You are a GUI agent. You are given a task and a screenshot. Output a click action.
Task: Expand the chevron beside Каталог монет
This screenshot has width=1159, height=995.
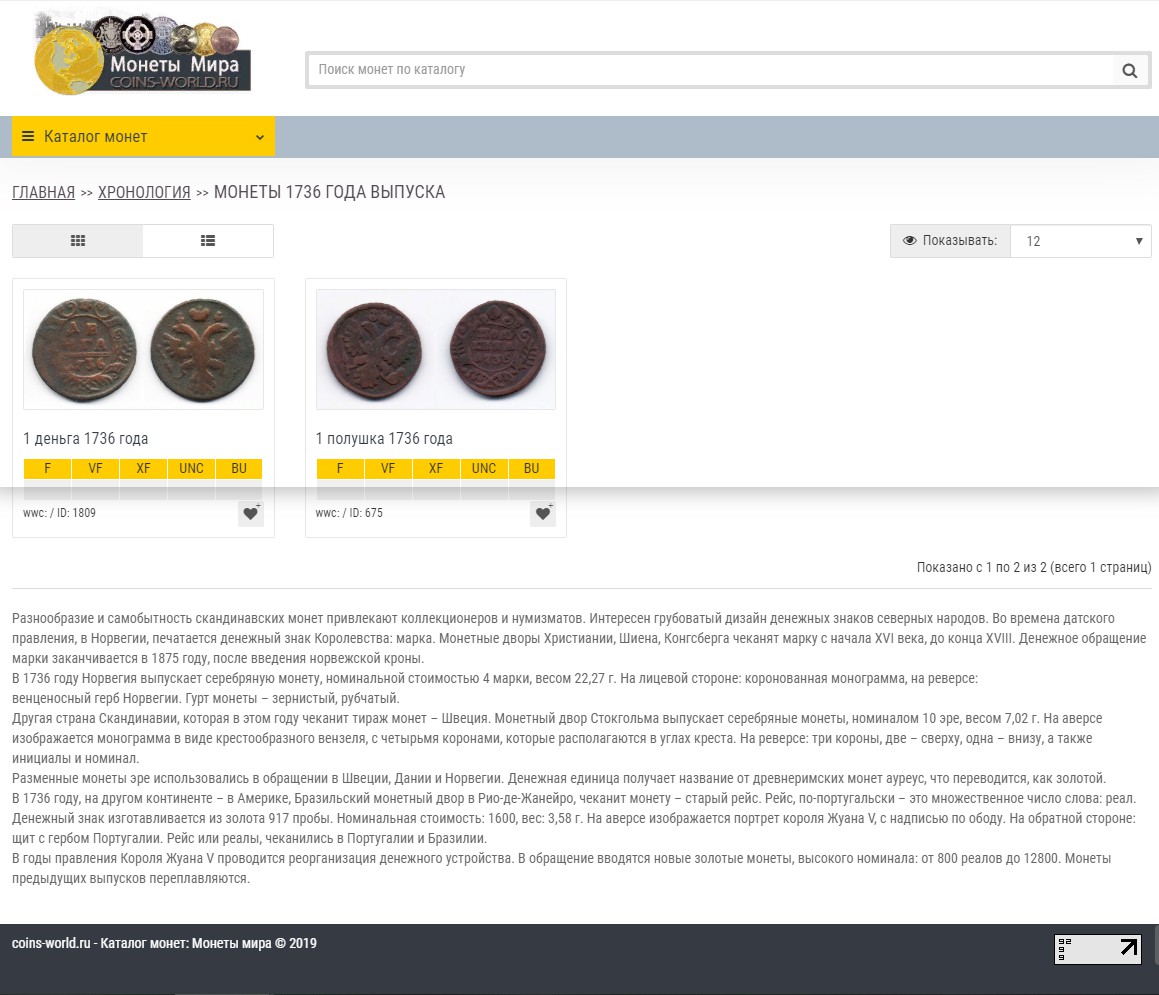click(x=259, y=137)
